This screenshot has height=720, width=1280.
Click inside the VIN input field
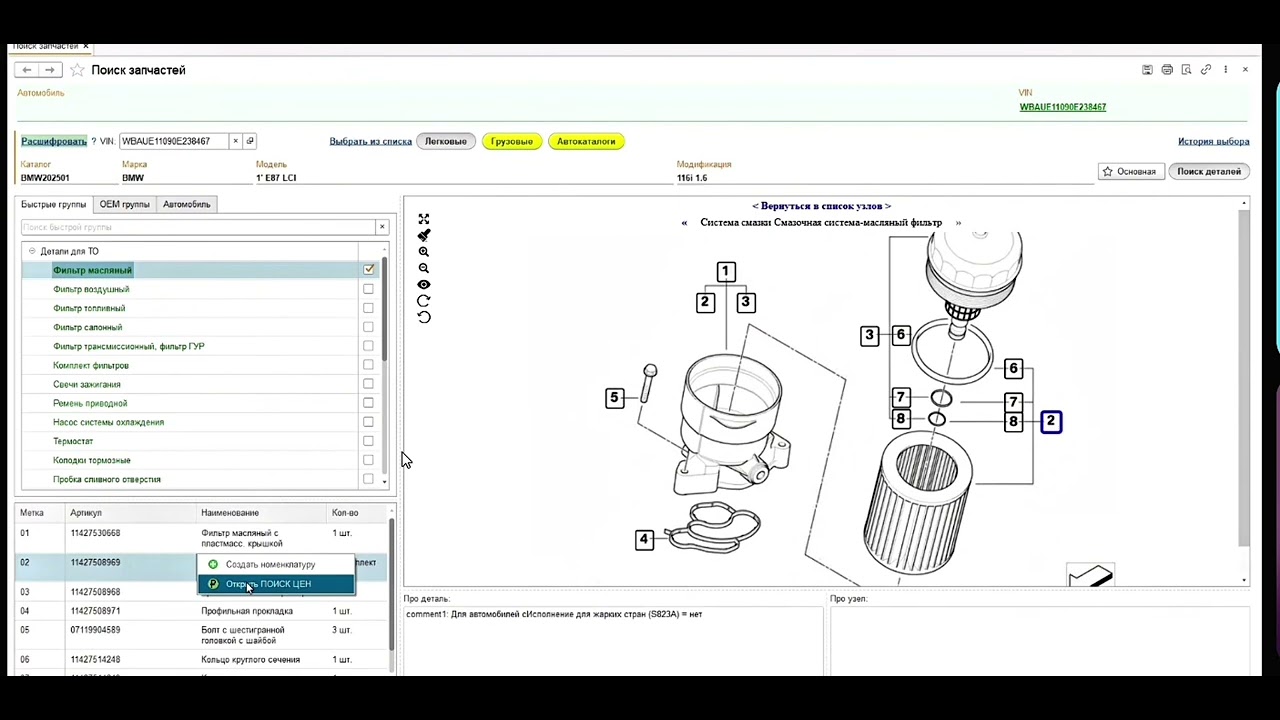[x=173, y=141]
